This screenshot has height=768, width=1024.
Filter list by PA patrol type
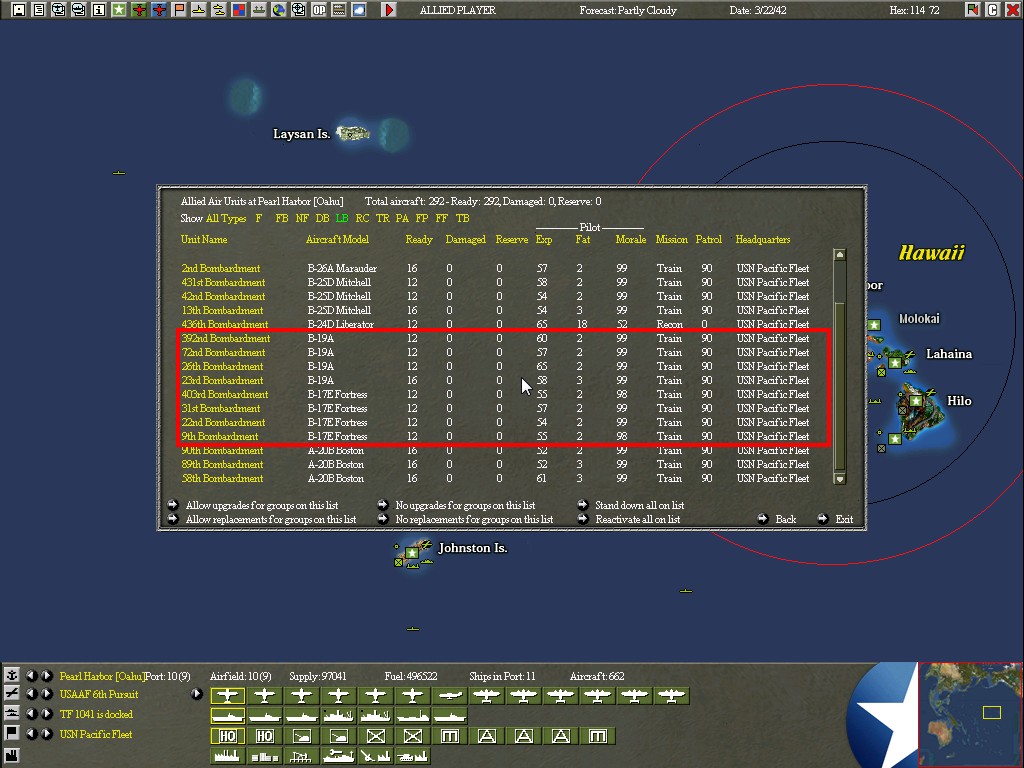(x=402, y=219)
